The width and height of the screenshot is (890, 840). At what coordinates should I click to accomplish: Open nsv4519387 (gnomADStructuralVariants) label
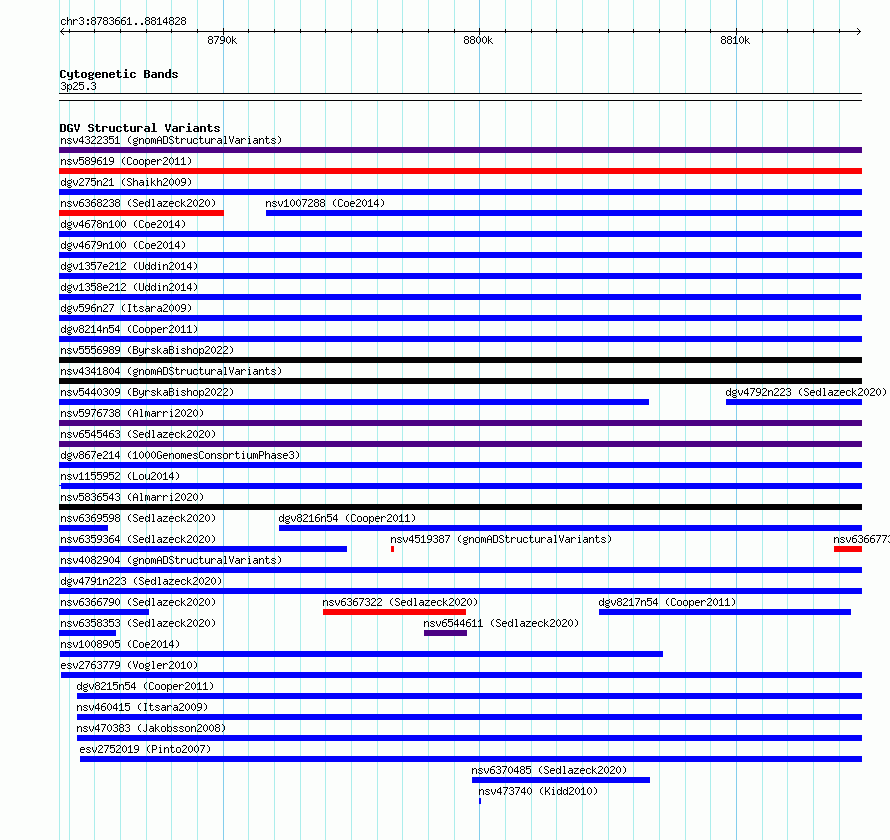point(501,539)
